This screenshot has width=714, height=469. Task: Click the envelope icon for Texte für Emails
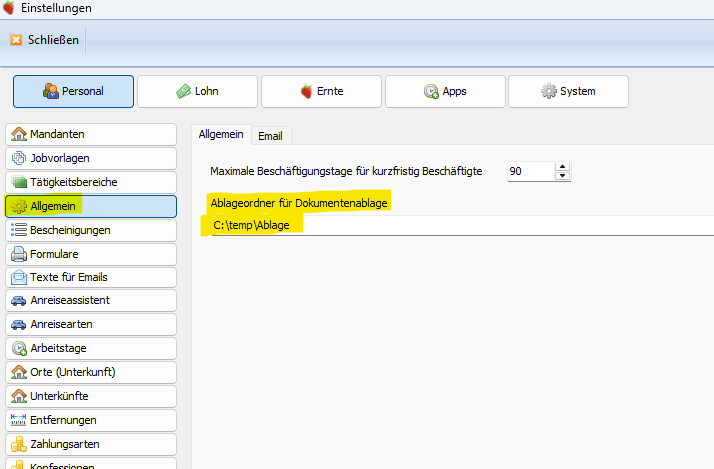point(19,277)
